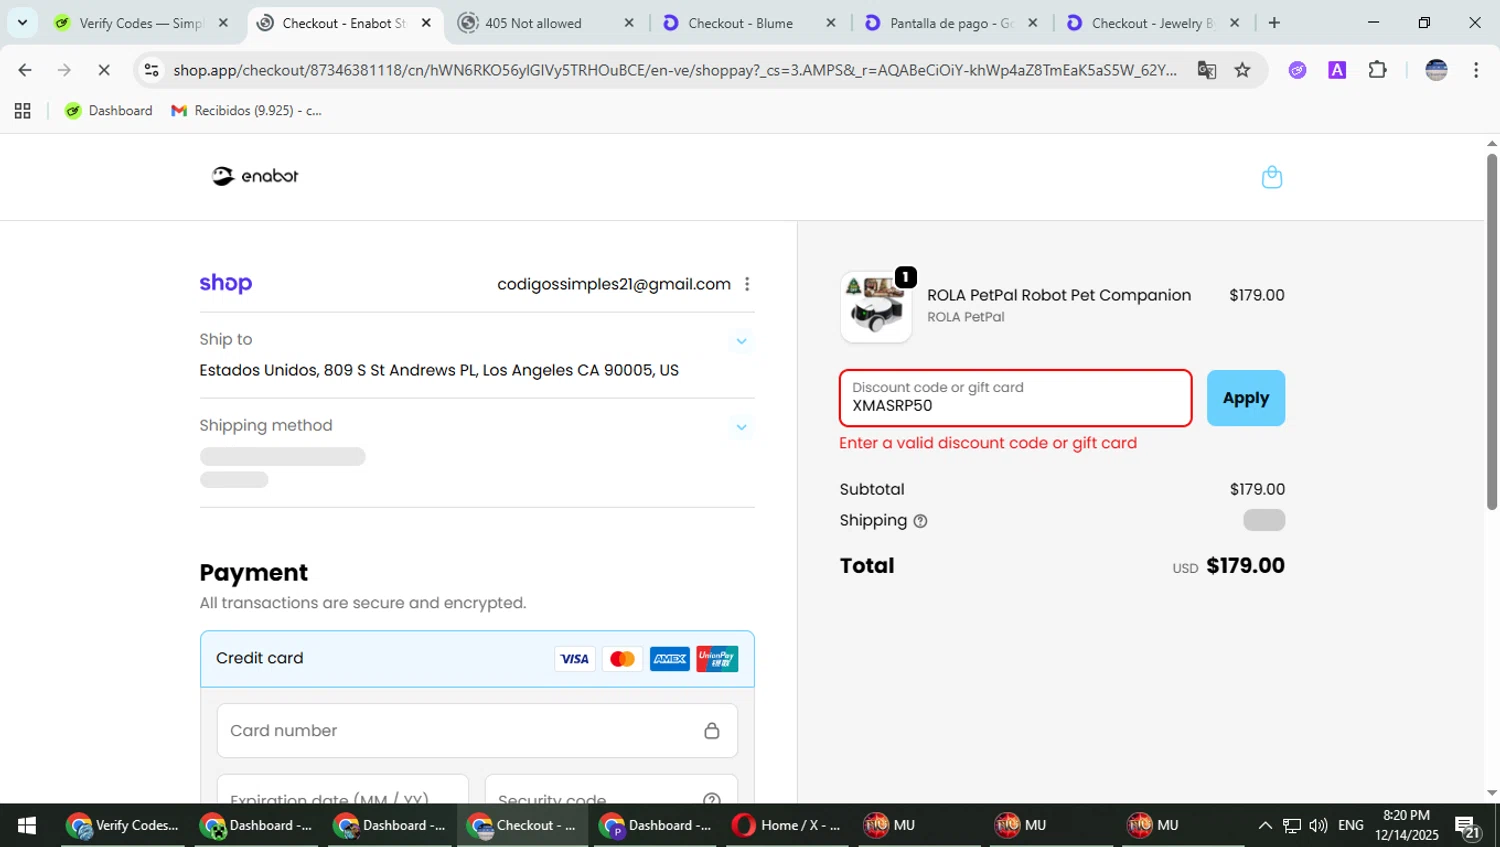Viewport: 1500px width, 847px height.
Task: Open the apps grid in bookmarks bar
Action: pyautogui.click(x=22, y=111)
